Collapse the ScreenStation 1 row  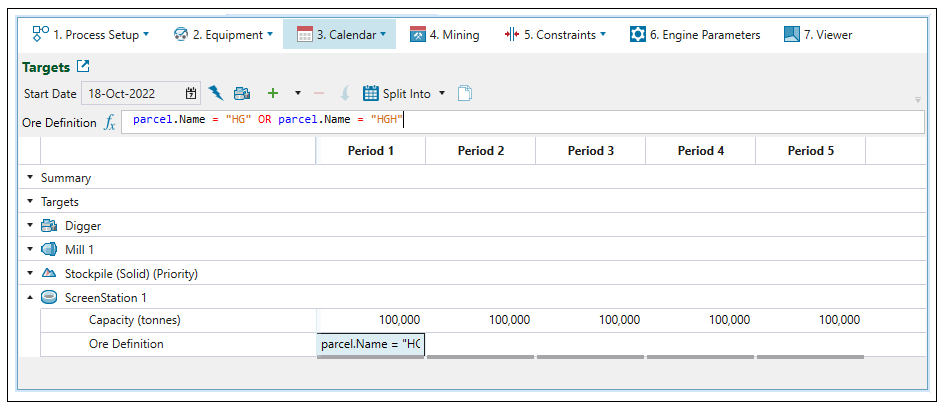click(30, 297)
